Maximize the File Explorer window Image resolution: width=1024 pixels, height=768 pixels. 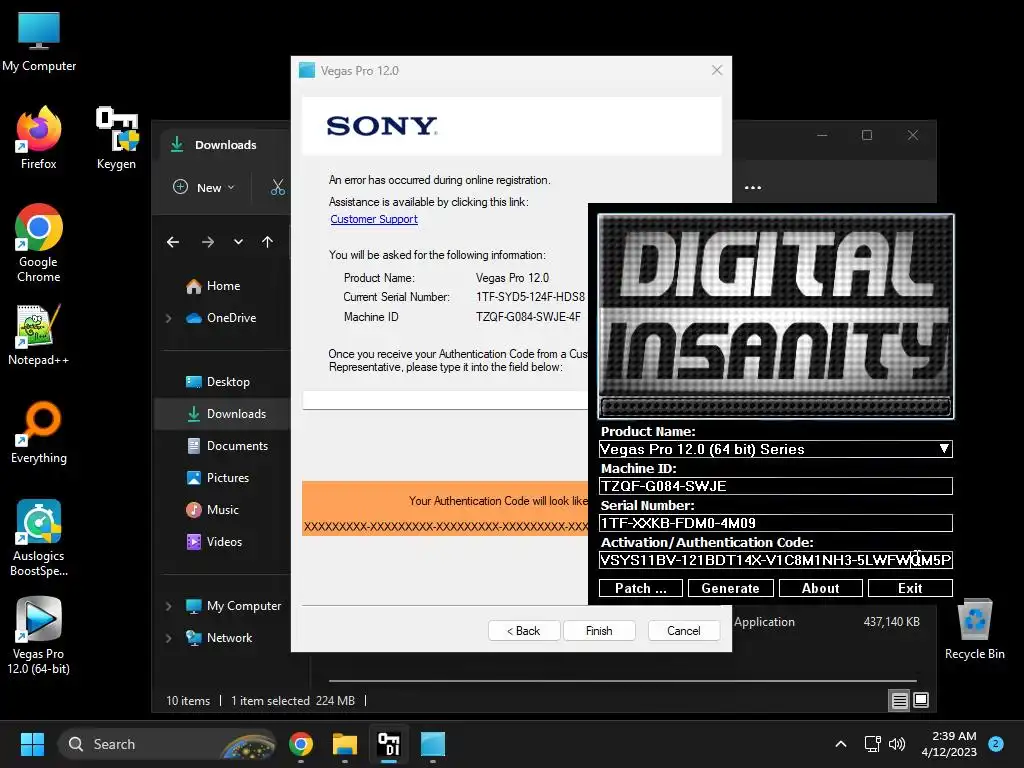867,135
